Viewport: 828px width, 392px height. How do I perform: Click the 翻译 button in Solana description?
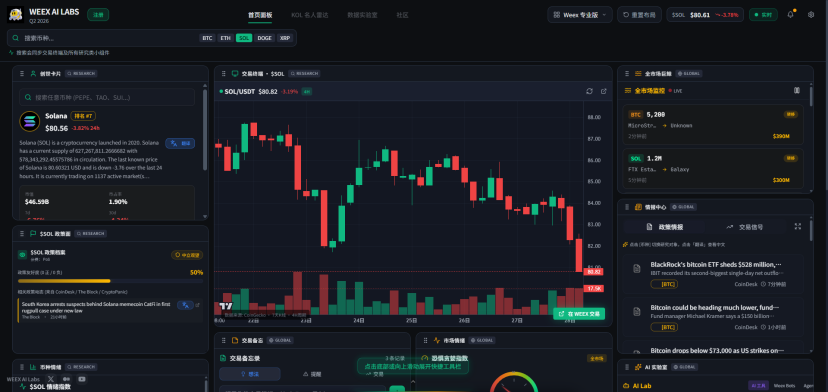[180, 143]
